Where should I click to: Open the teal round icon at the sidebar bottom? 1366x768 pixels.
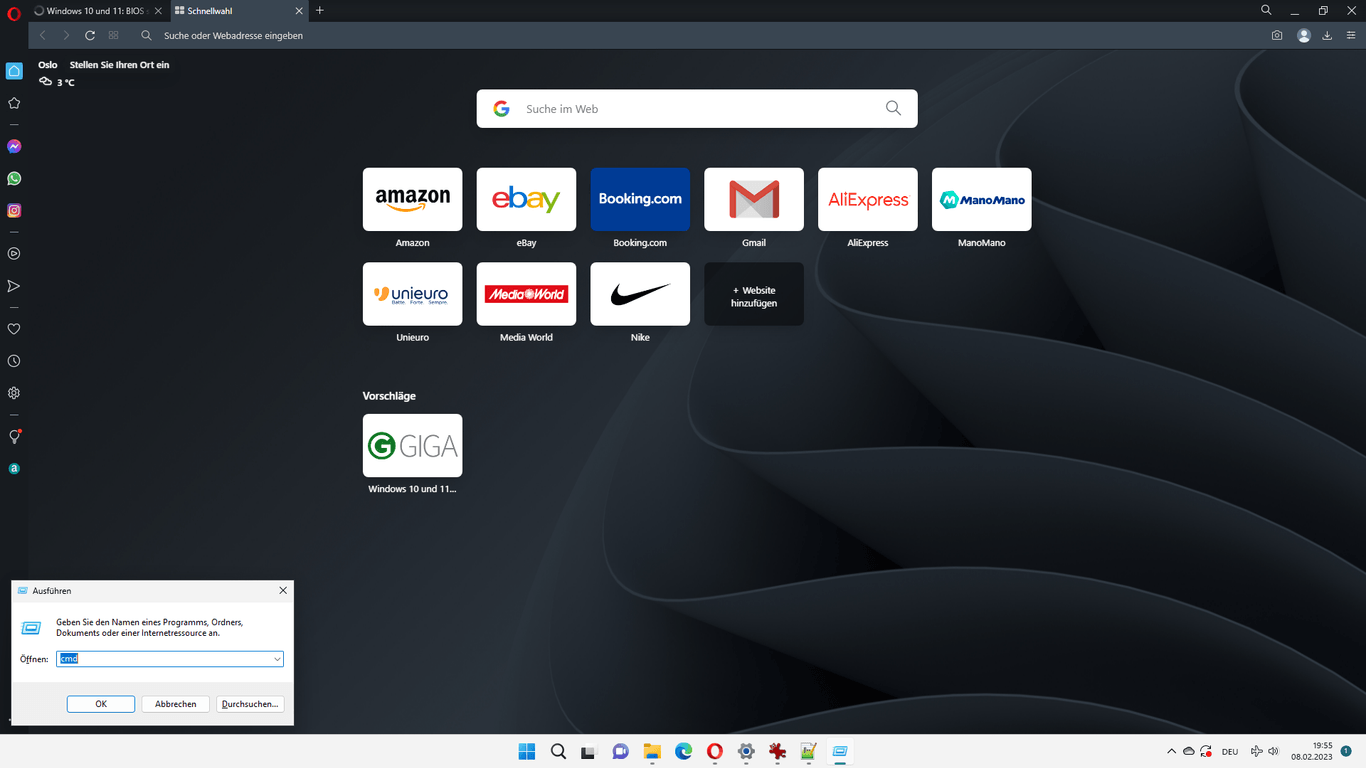14,469
